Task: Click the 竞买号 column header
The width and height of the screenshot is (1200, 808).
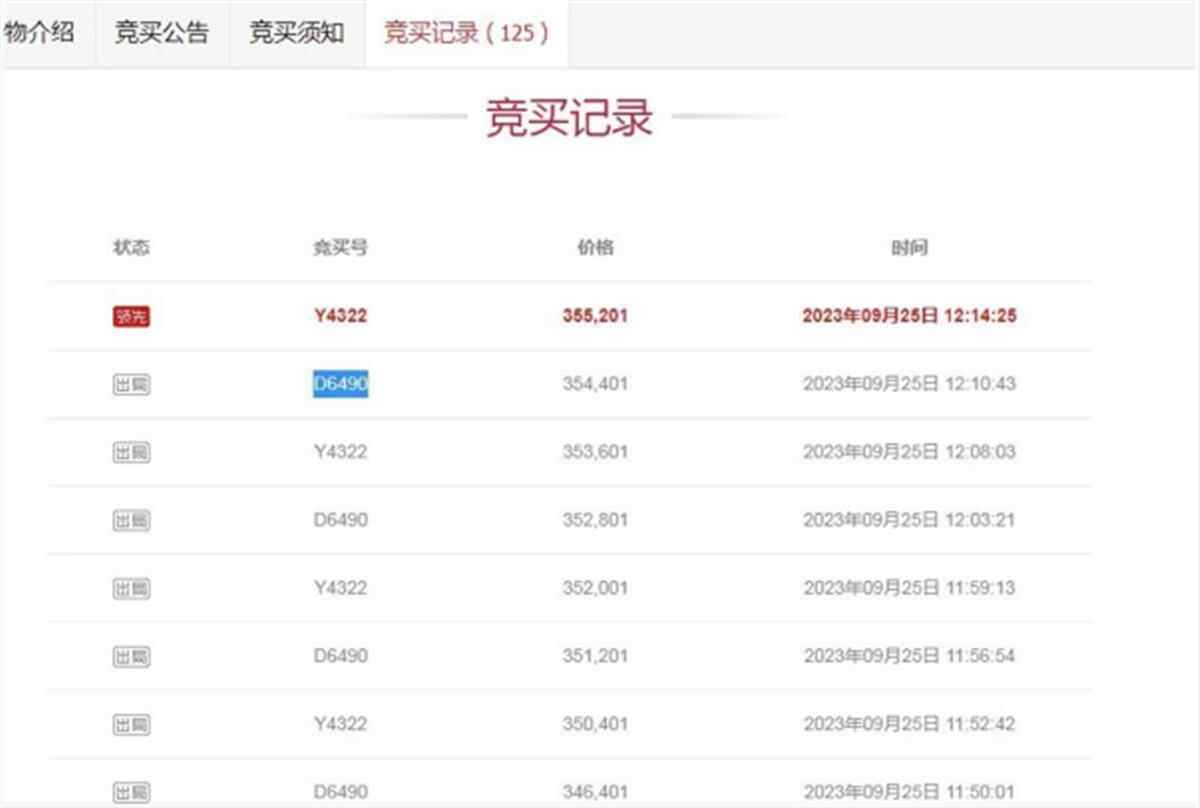Action: [341, 247]
